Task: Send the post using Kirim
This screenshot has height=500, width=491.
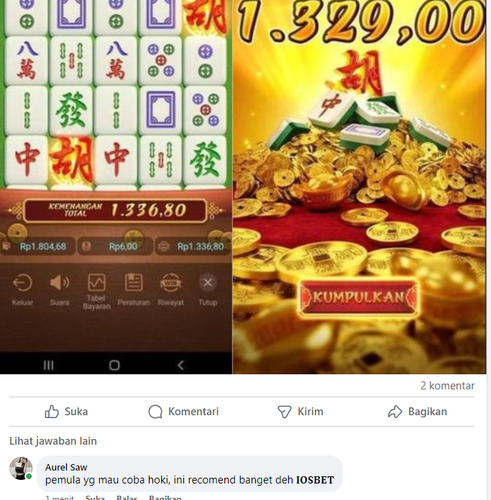Action: click(x=300, y=412)
